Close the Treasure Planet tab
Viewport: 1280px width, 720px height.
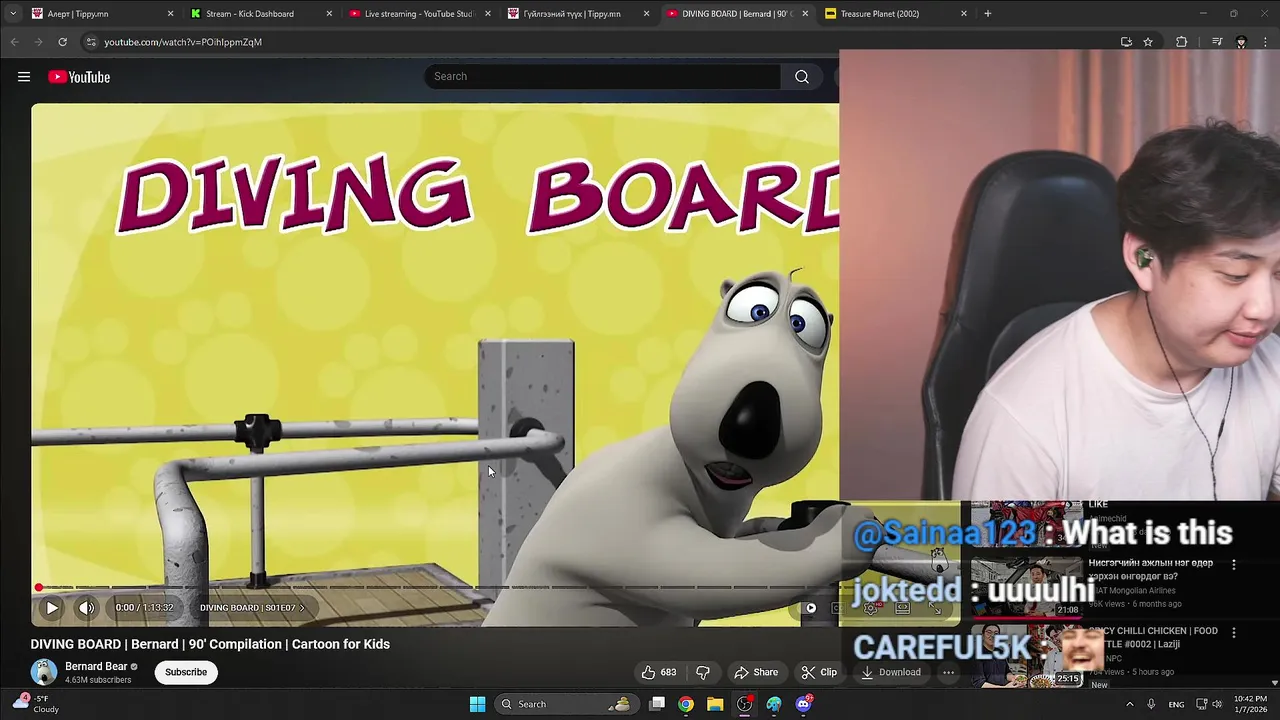[964, 14]
